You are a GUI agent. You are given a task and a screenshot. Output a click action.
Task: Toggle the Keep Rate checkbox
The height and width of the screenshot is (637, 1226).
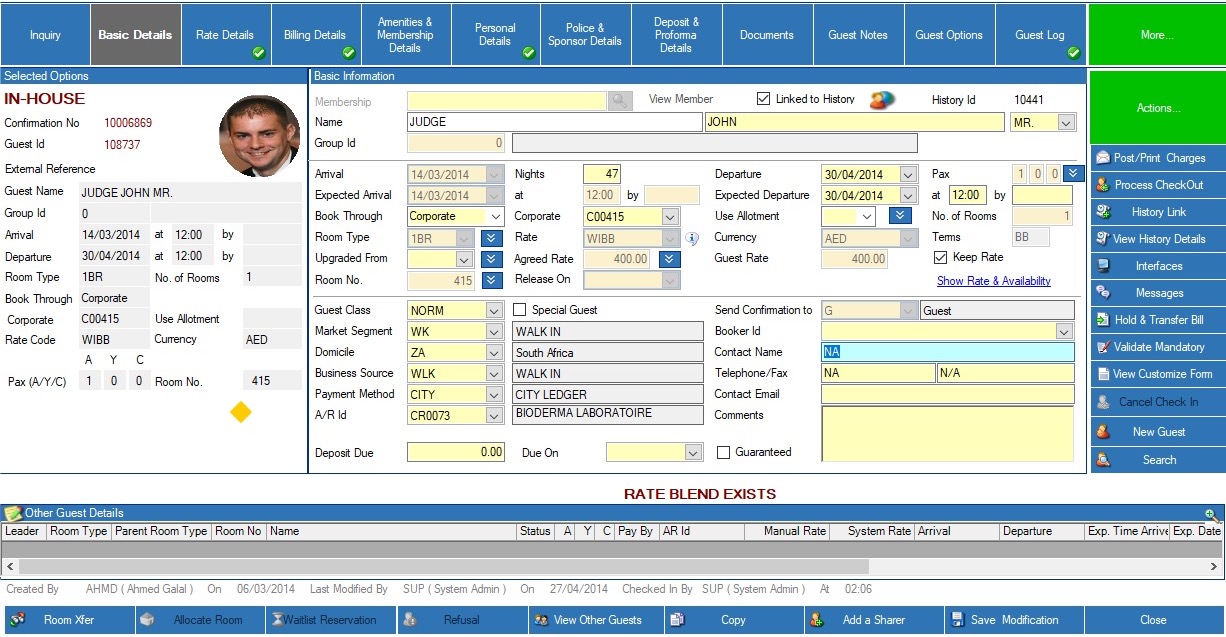[940, 258]
